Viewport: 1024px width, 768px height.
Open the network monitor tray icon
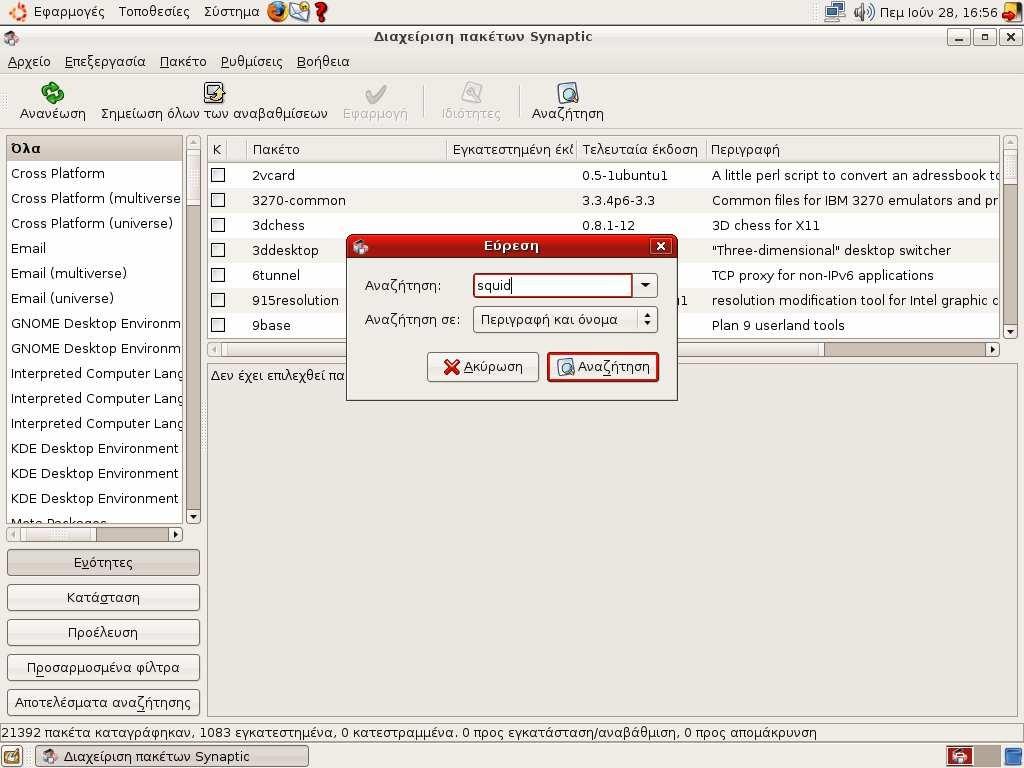[x=834, y=12]
